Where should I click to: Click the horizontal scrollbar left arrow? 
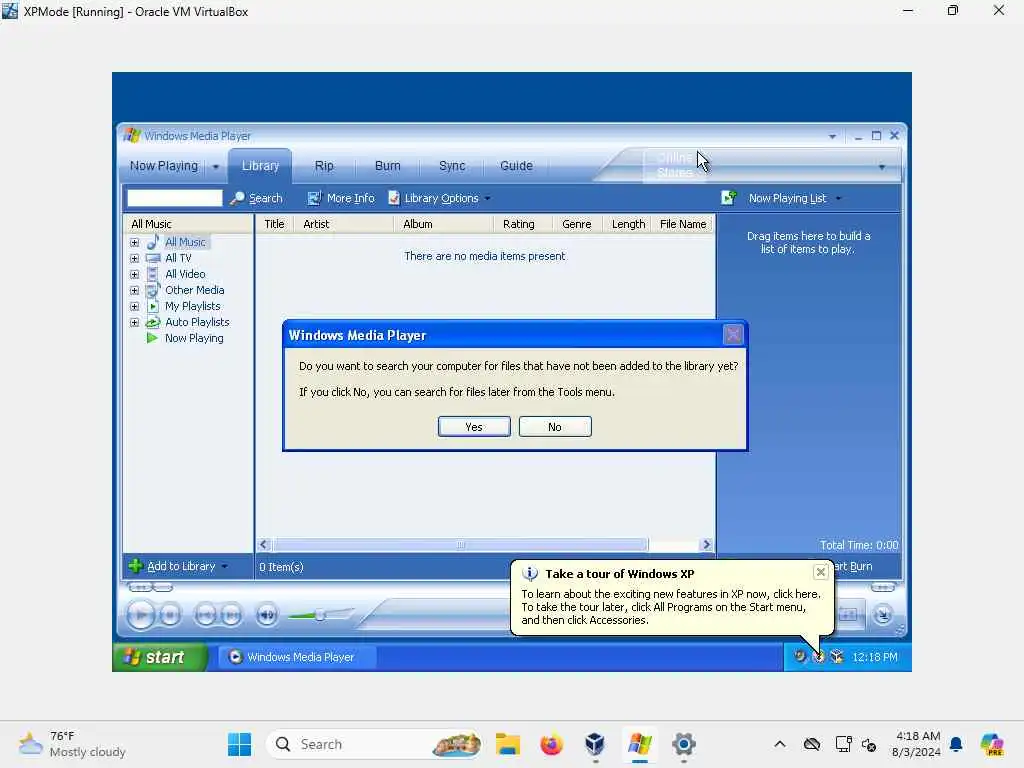263,545
